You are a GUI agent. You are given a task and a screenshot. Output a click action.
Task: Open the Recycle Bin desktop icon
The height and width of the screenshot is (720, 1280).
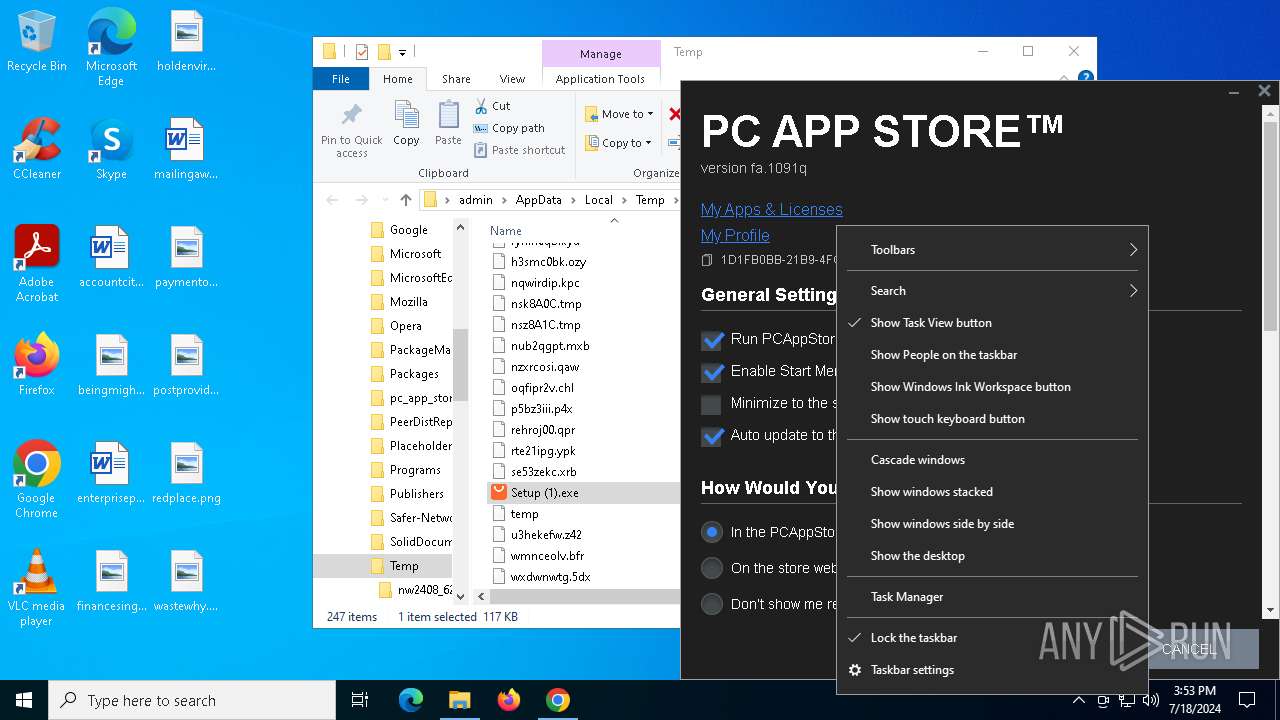37,42
